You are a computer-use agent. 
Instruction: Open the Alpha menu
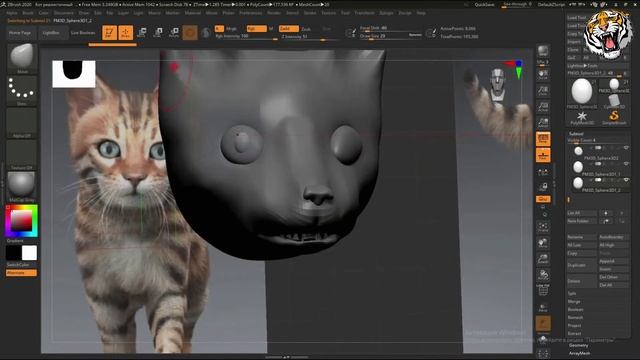pos(12,13)
